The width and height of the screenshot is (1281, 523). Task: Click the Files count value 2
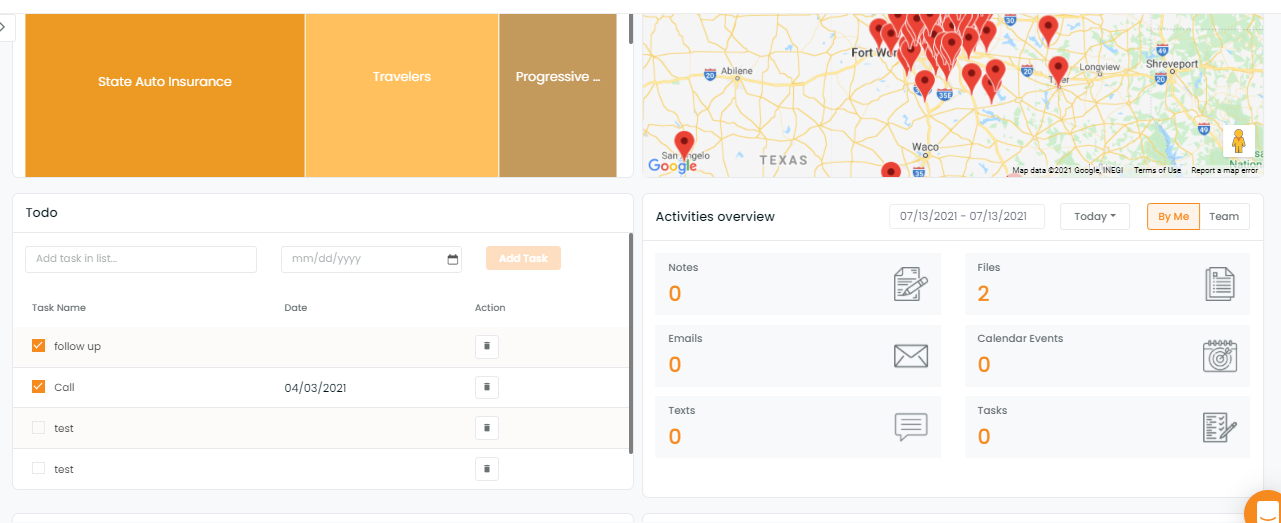(x=983, y=294)
